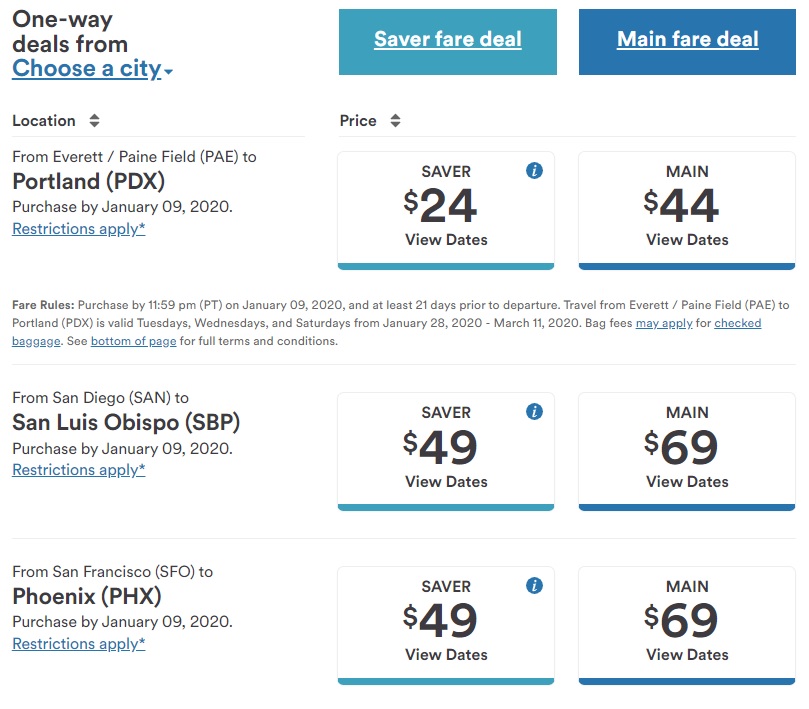View dates for $69 Main San Luis Obispo fare

coord(687,482)
